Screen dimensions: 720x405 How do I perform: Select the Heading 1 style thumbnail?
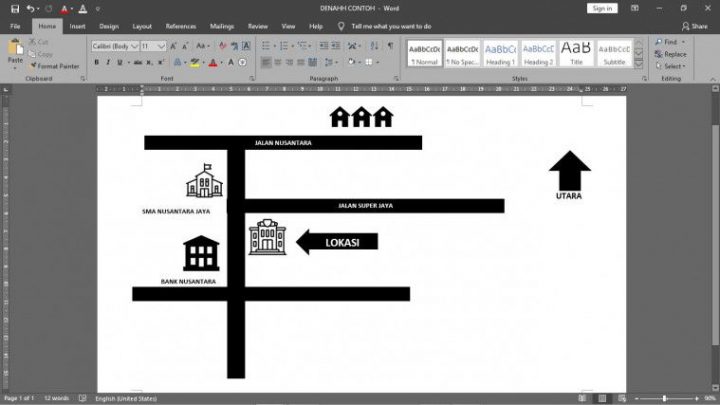point(500,53)
